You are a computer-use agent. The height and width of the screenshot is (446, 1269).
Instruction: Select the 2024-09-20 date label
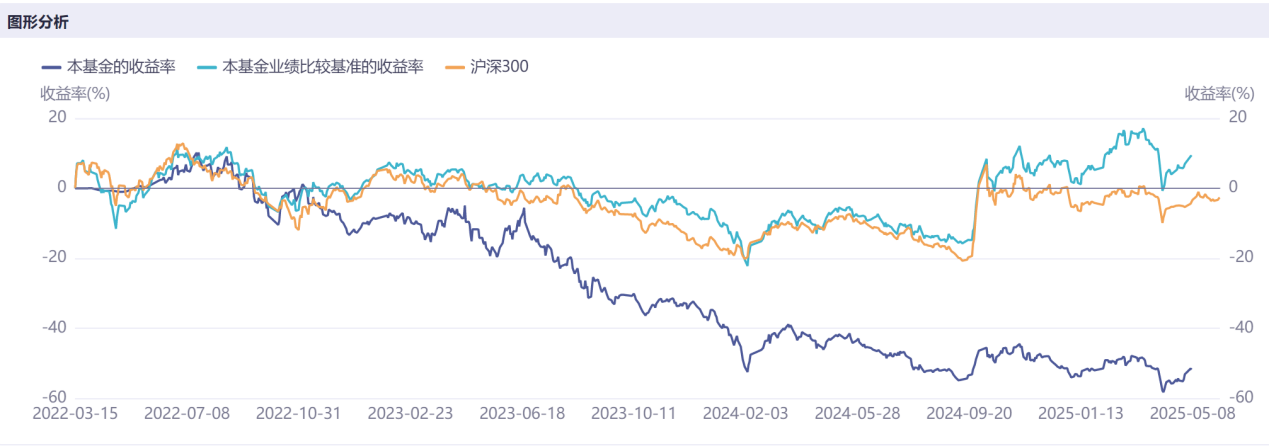[x=970, y=412]
